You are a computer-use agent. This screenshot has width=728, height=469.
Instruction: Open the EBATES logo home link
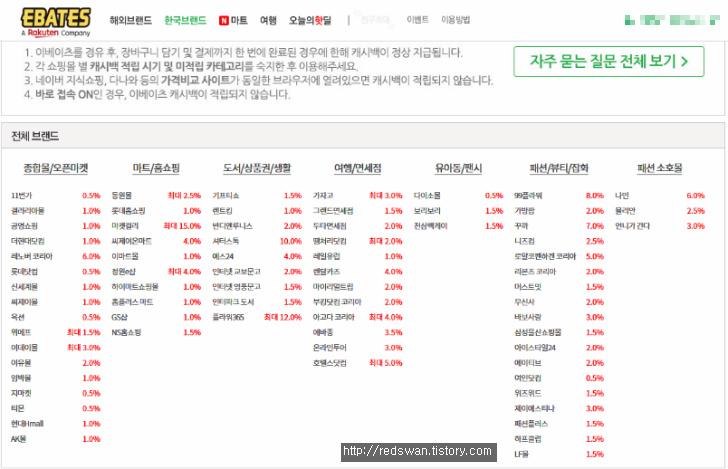55,22
